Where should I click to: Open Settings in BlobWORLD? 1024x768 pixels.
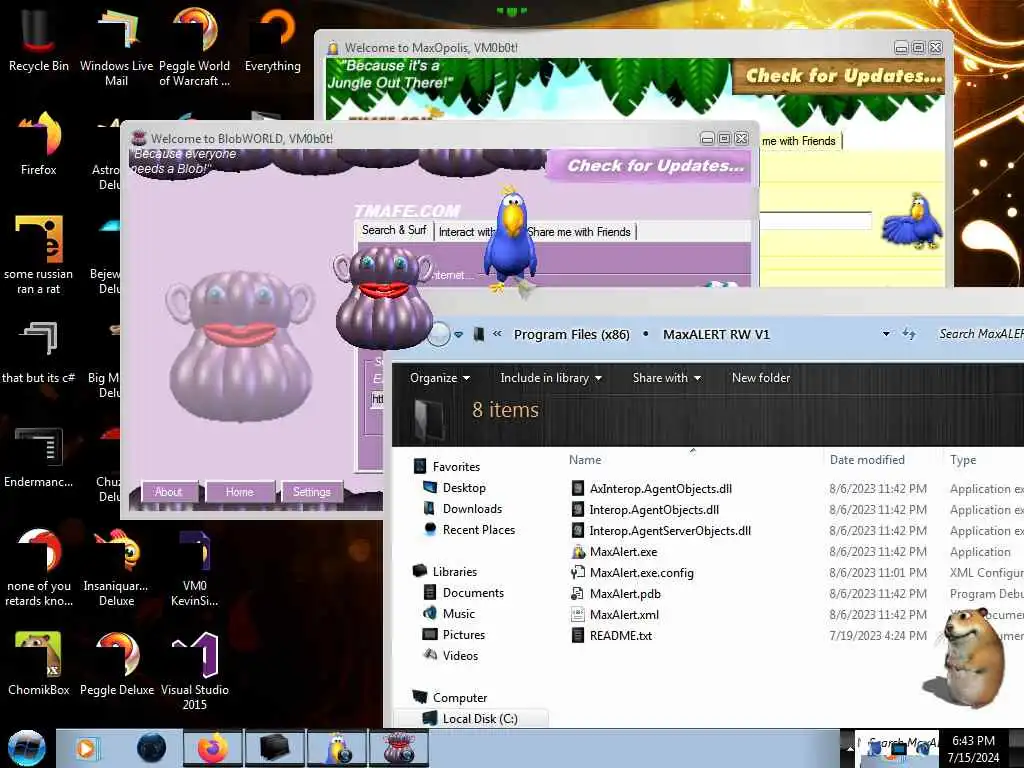pos(312,492)
